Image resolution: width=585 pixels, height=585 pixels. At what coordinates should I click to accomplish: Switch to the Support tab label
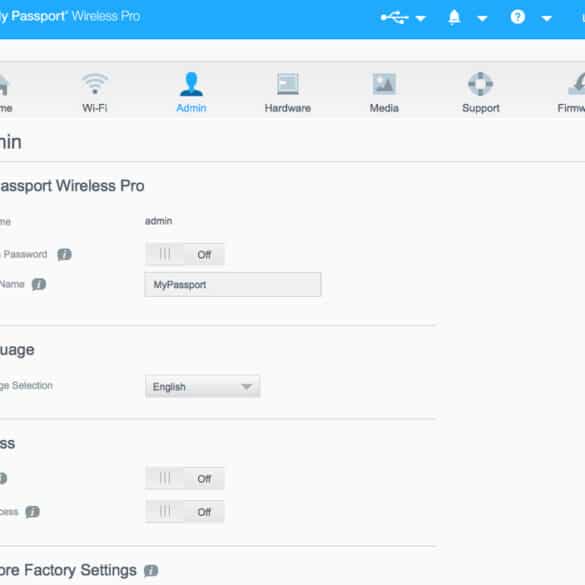[481, 108]
